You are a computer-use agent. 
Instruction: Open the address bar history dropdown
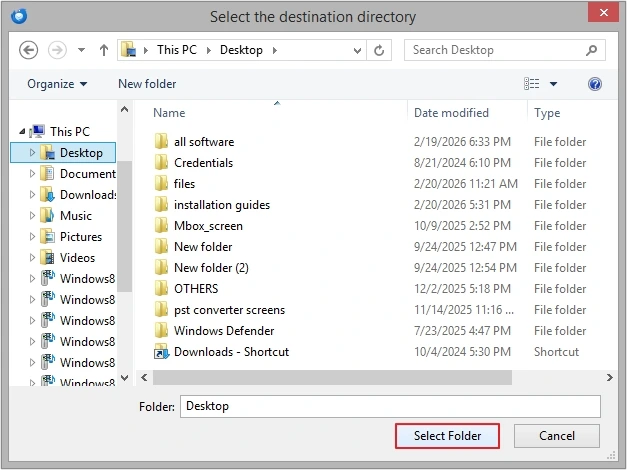coord(357,50)
